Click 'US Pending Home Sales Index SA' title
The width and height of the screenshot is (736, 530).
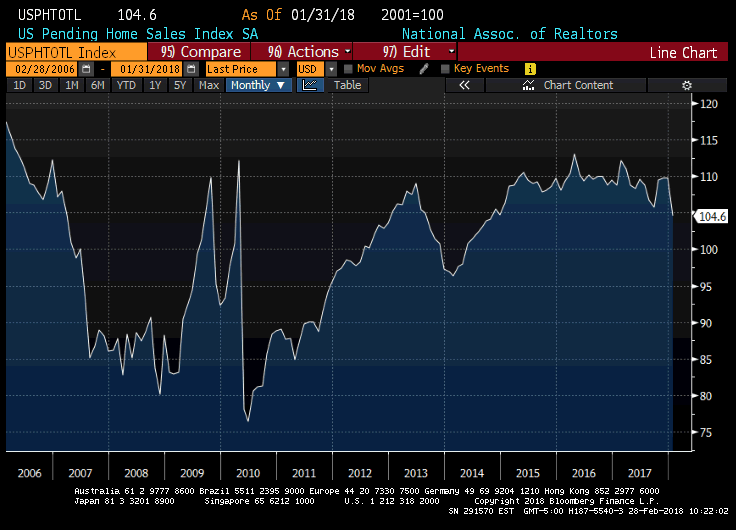tap(138, 34)
